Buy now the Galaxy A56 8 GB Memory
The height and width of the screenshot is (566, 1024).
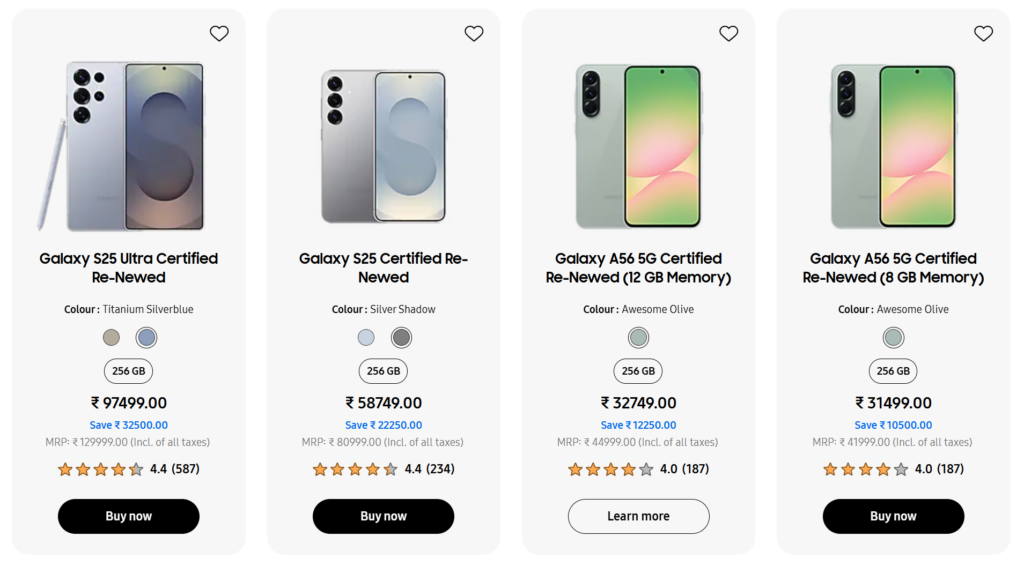coord(893,516)
